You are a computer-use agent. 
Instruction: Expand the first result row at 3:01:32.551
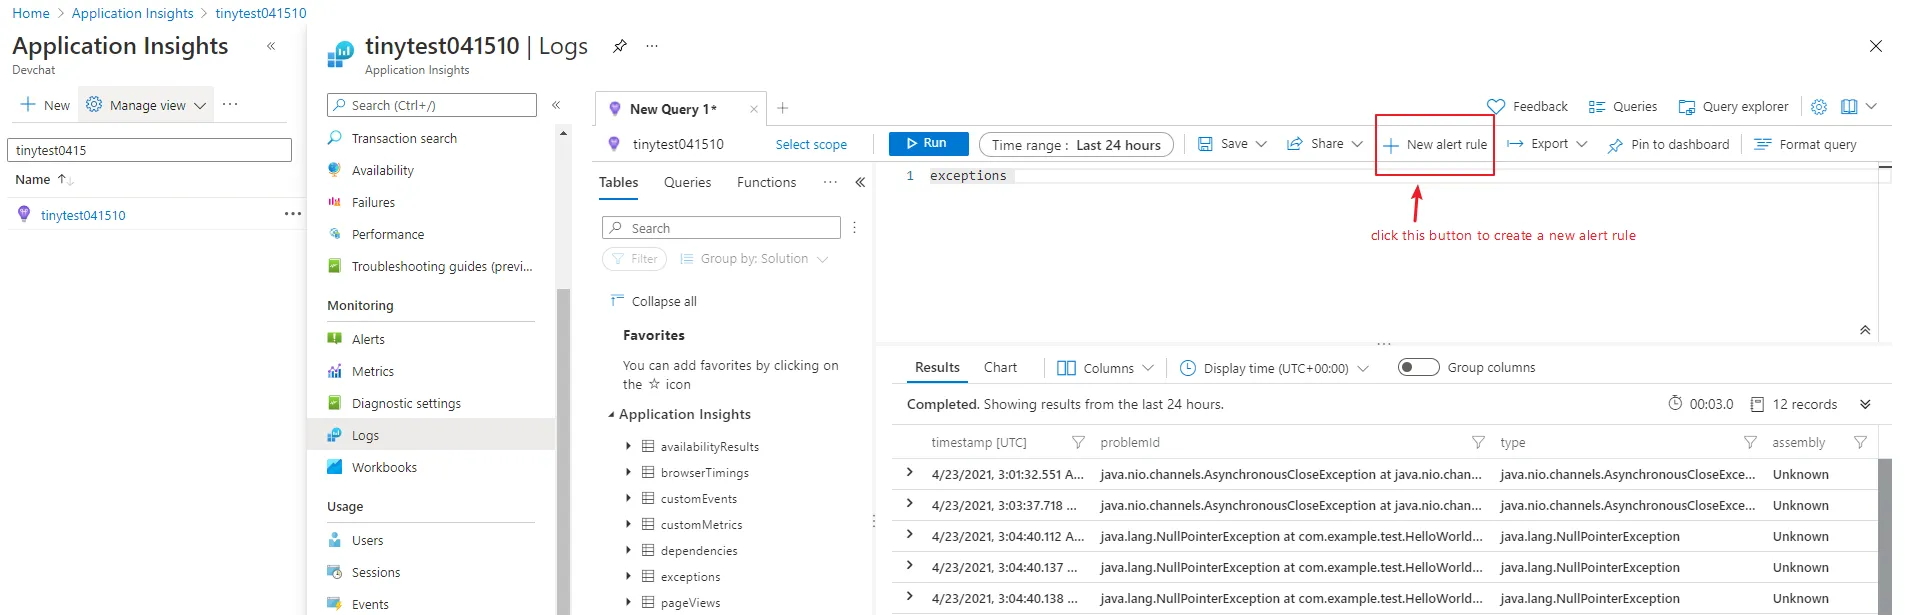tap(909, 473)
